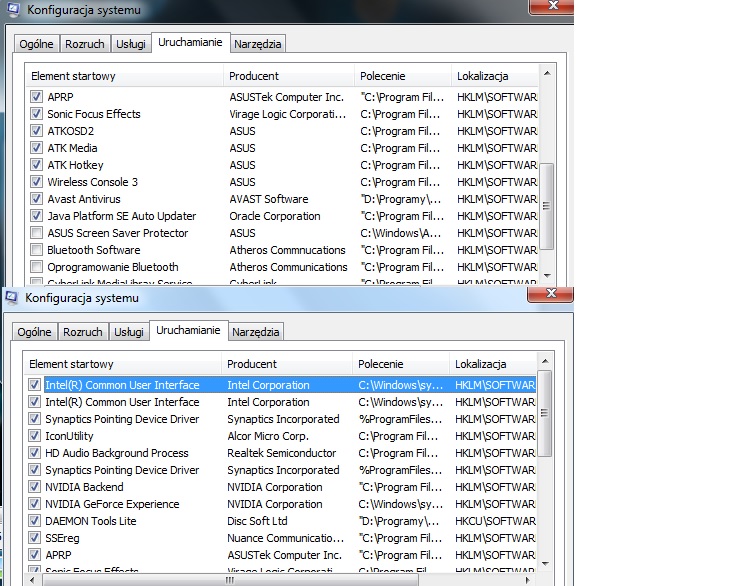Switch to Rozruch tab in the upper window

pos(85,44)
